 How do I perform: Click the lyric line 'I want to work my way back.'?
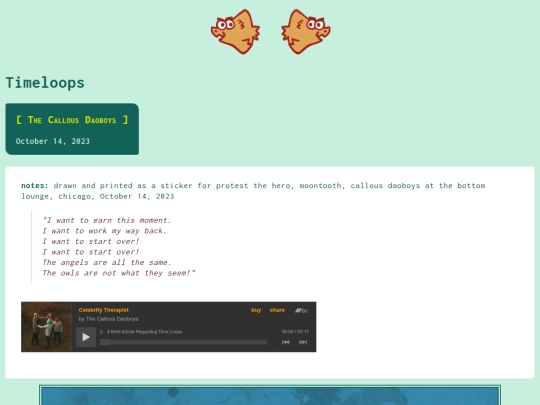coord(104,231)
